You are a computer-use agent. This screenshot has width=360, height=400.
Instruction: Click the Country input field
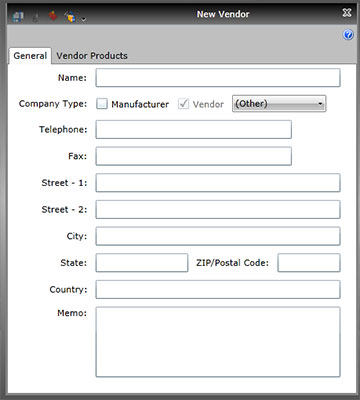pos(218,289)
